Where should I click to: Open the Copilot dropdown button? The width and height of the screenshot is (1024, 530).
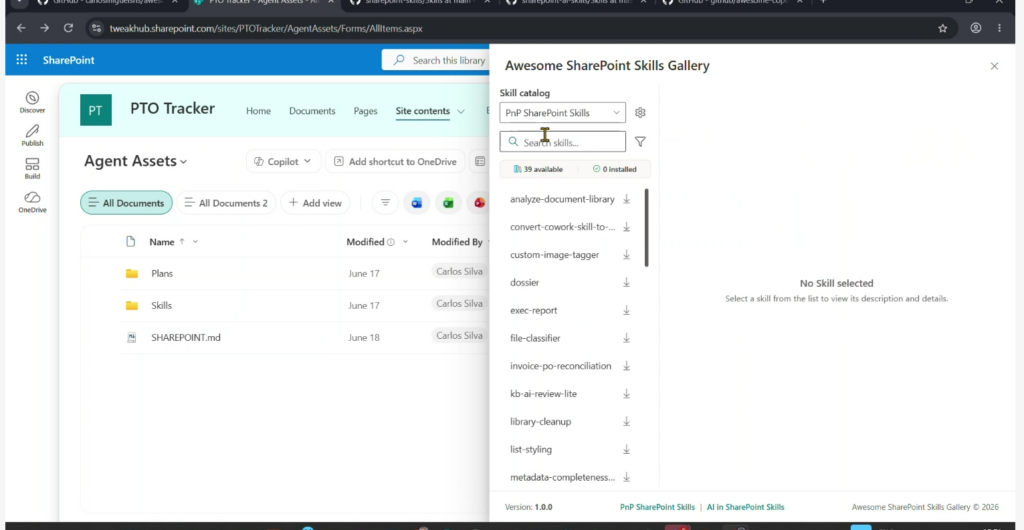point(283,161)
